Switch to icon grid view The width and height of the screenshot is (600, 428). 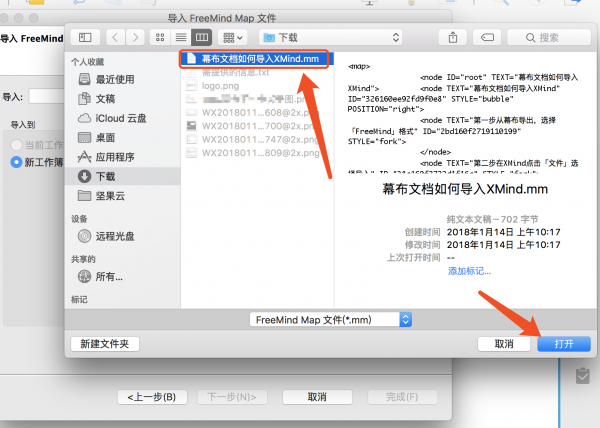[160, 37]
